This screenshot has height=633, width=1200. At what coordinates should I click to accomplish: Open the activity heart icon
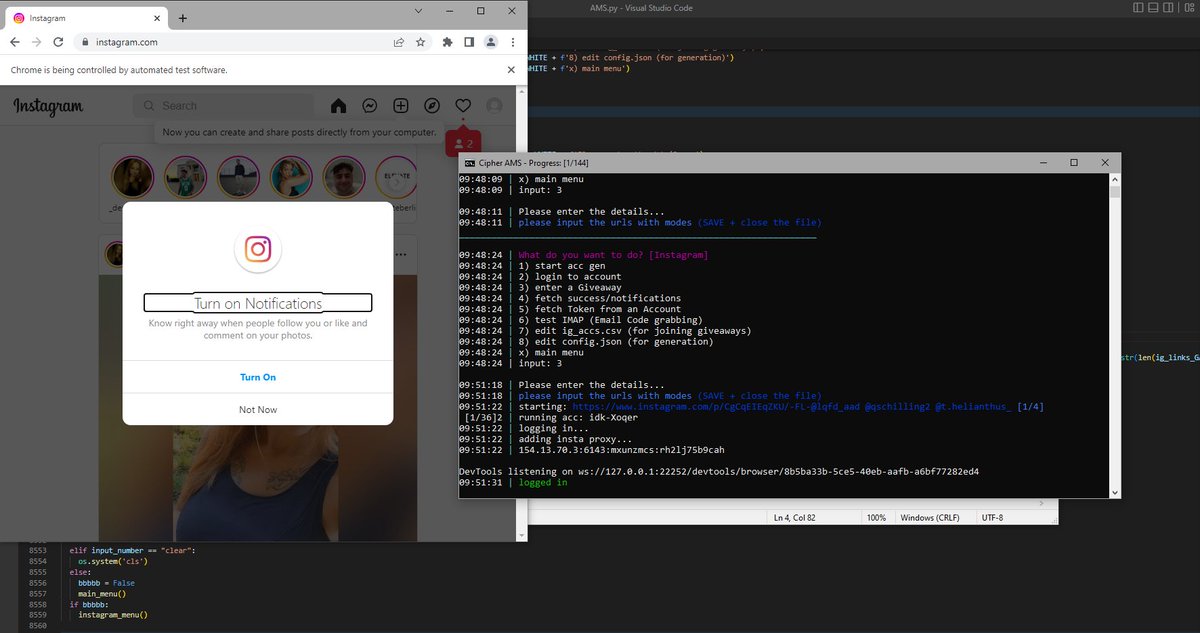pyautogui.click(x=463, y=106)
